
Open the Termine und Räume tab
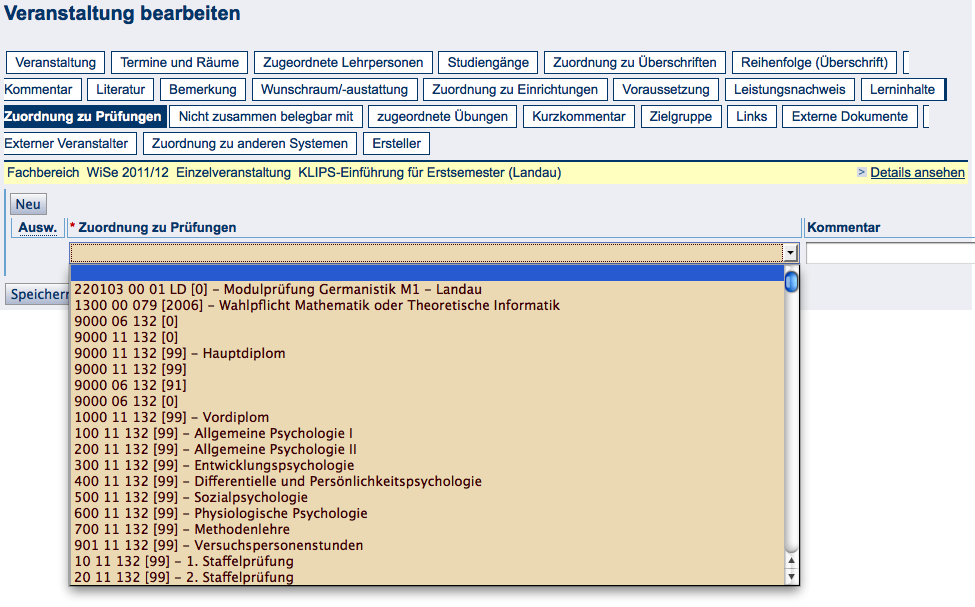pos(179,62)
